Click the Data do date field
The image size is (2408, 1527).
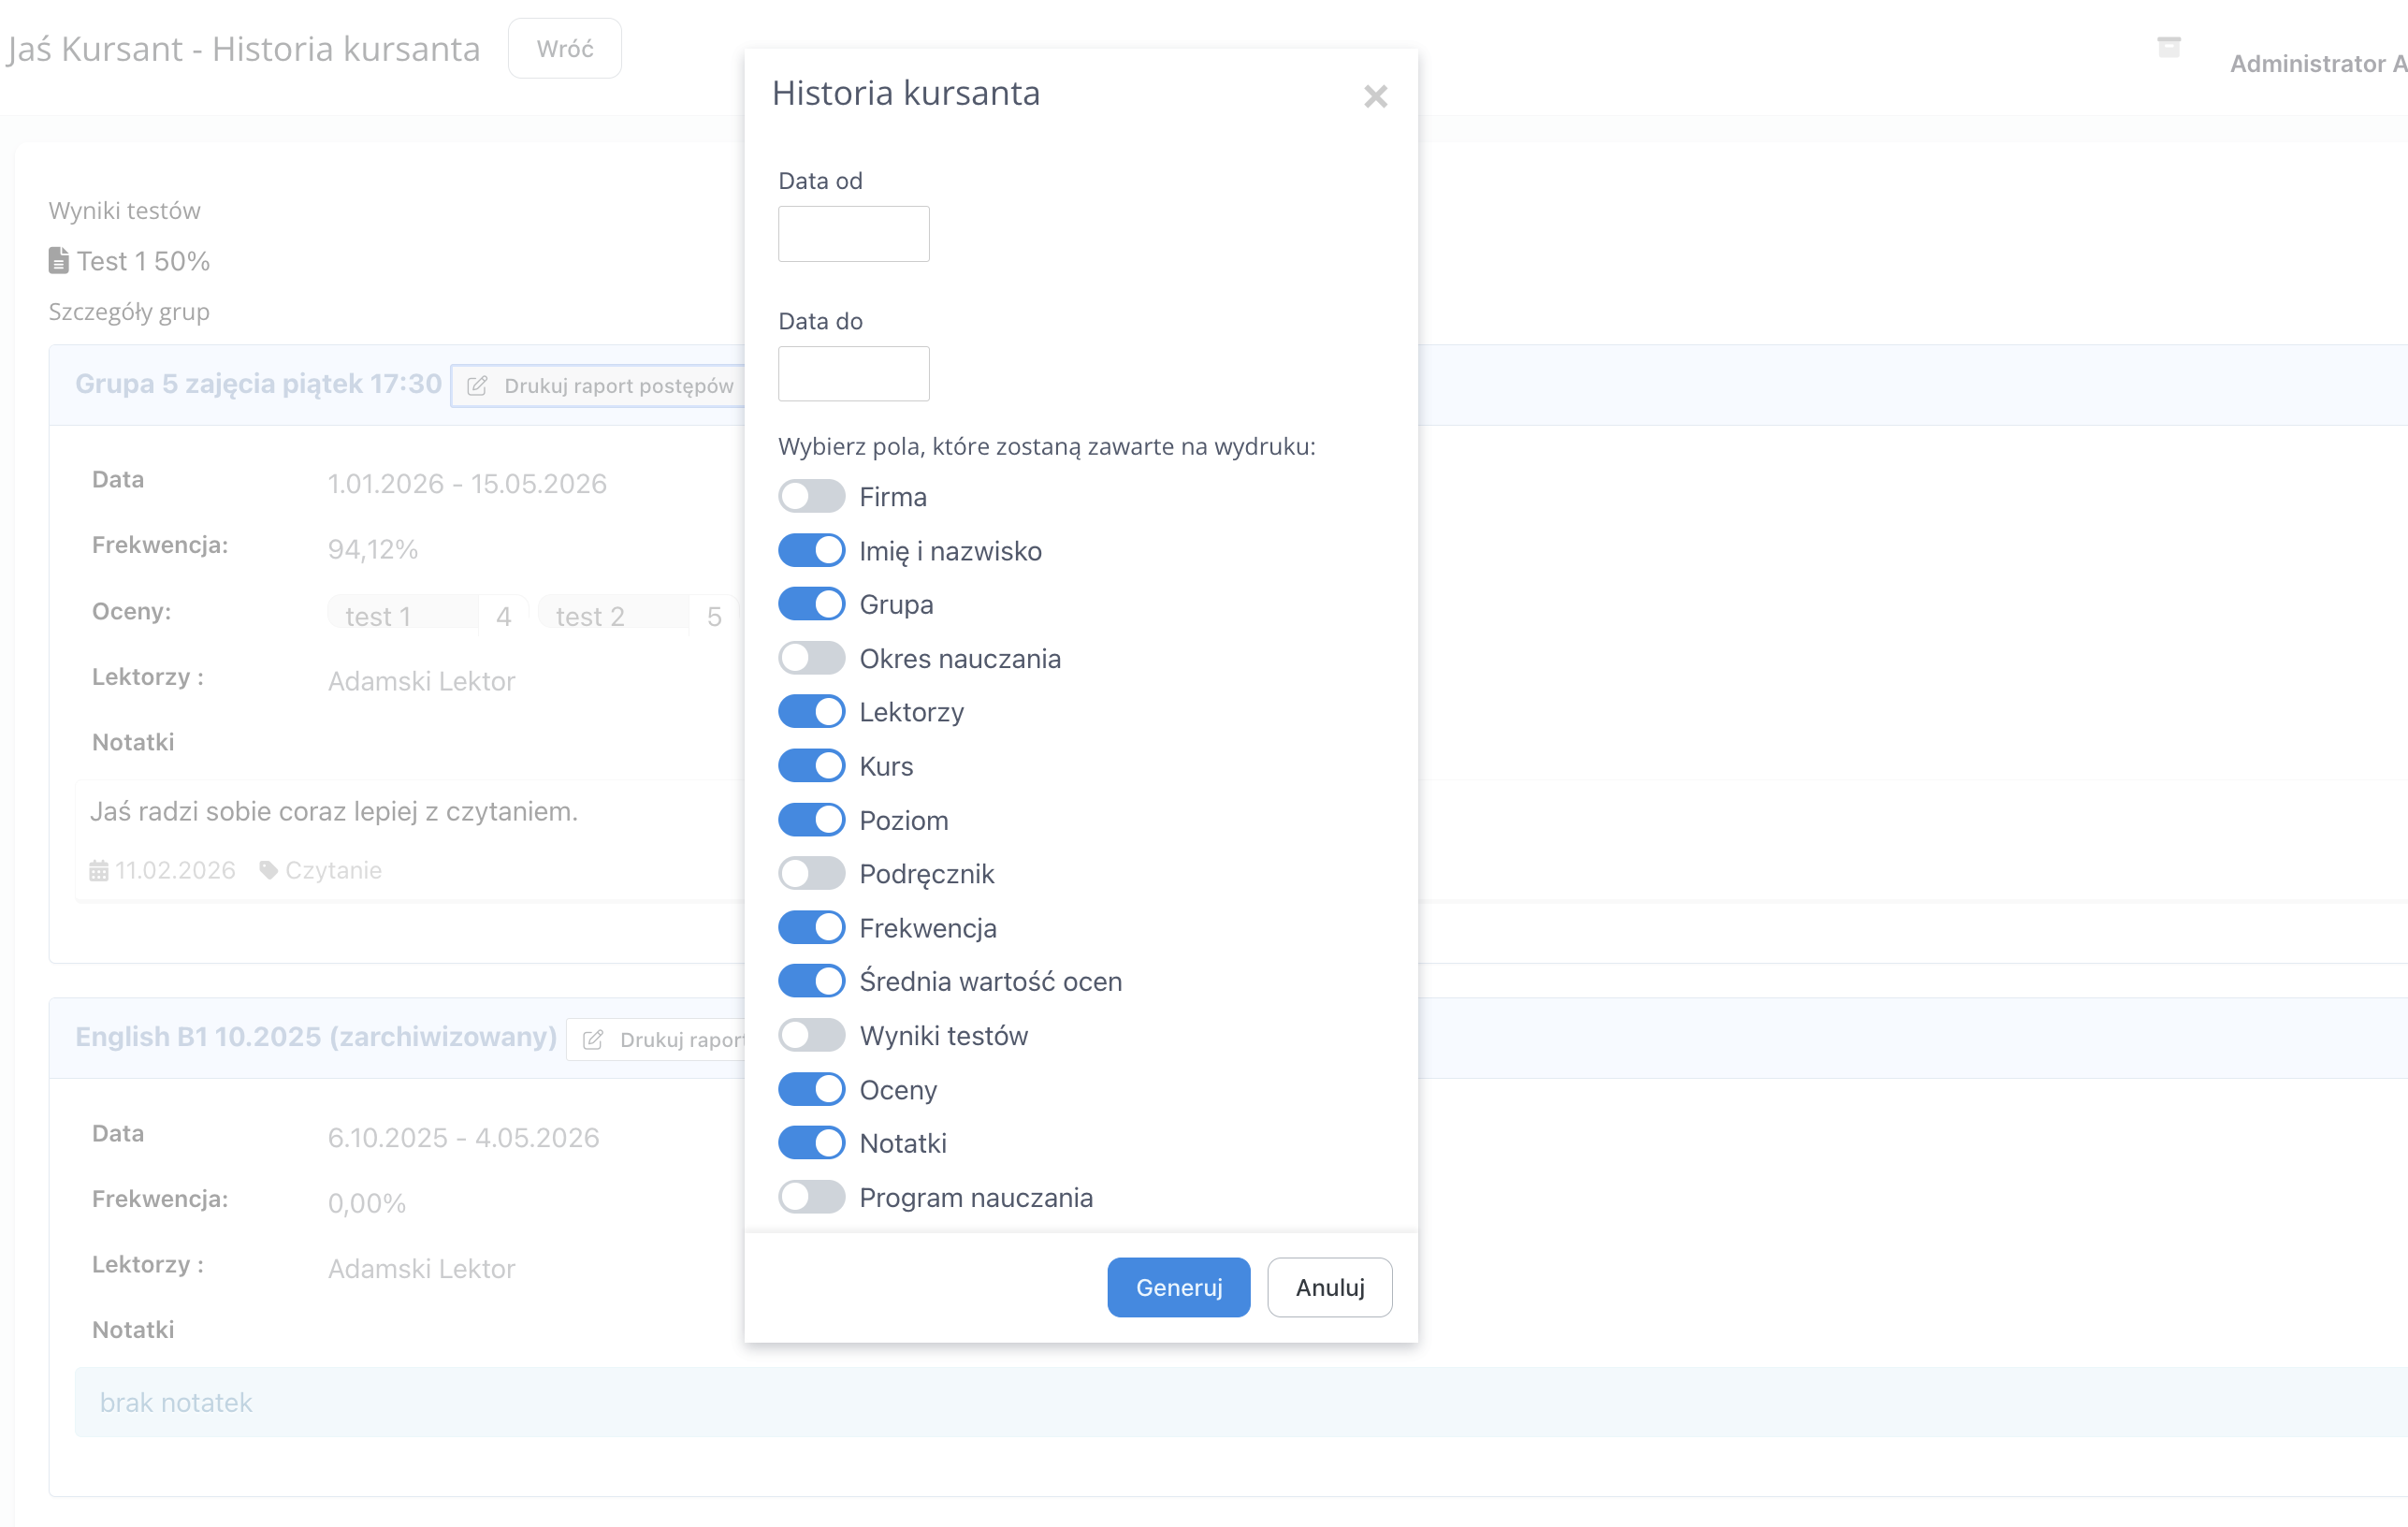[x=853, y=374]
